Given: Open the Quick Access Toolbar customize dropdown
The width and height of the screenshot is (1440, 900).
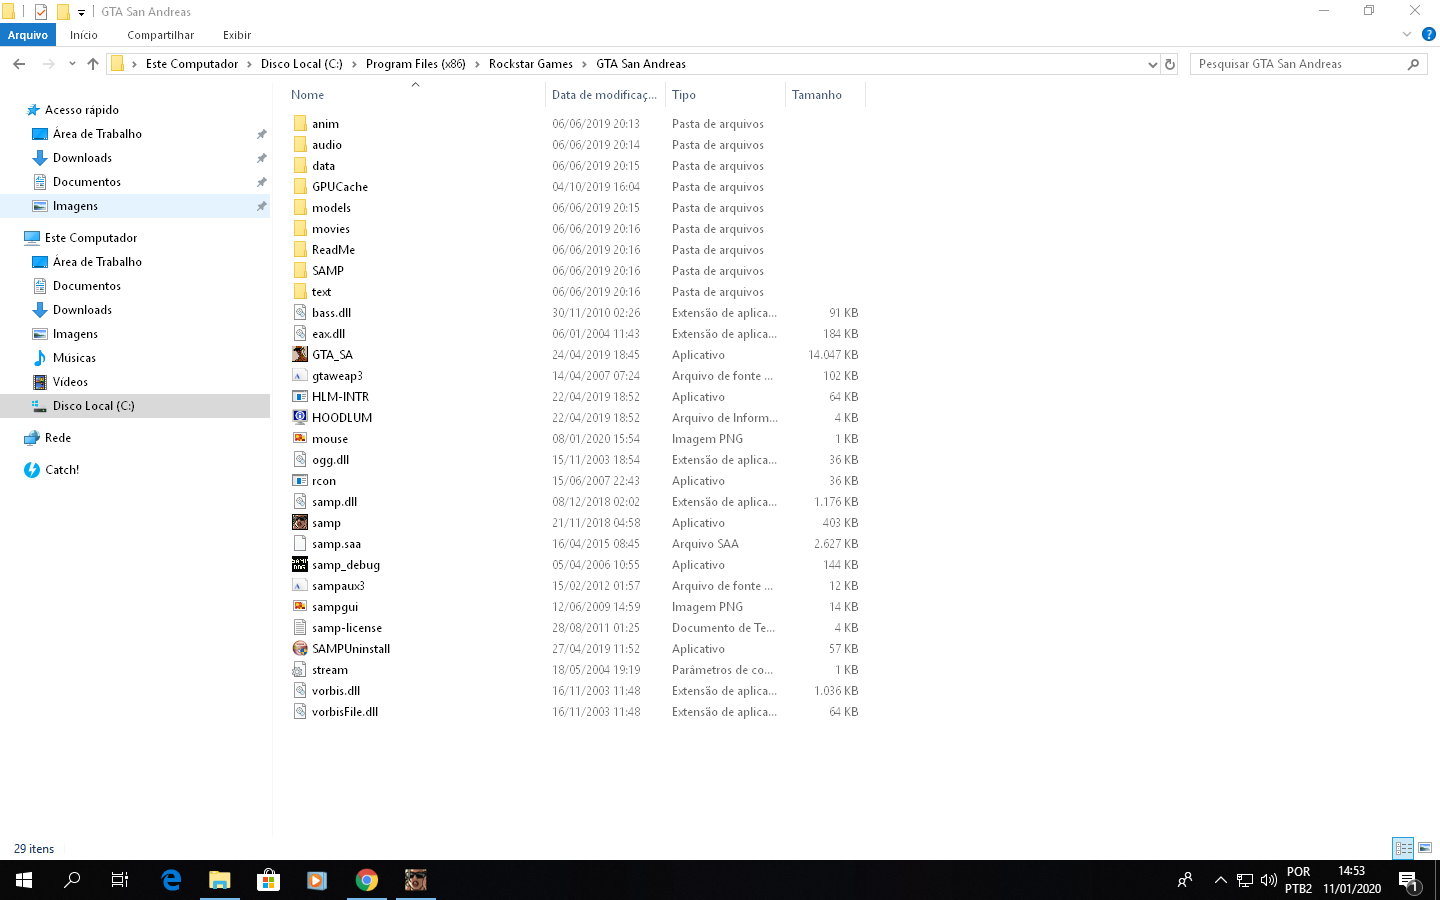Looking at the screenshot, I should (81, 12).
